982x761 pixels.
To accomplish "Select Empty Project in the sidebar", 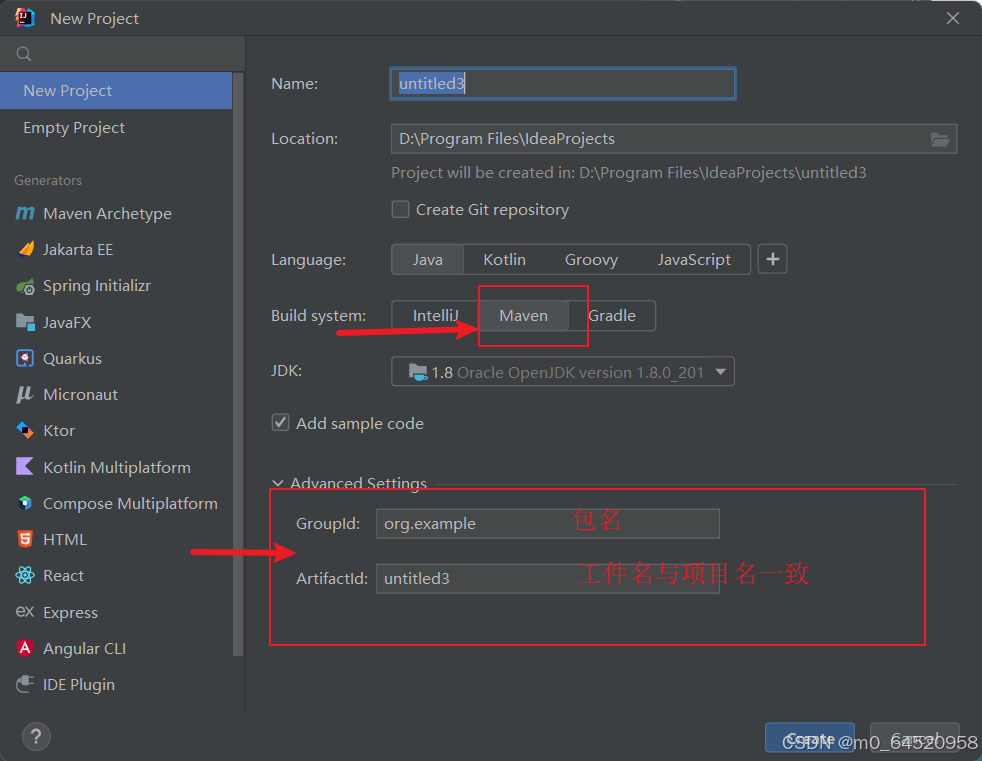I will tap(116, 128).
